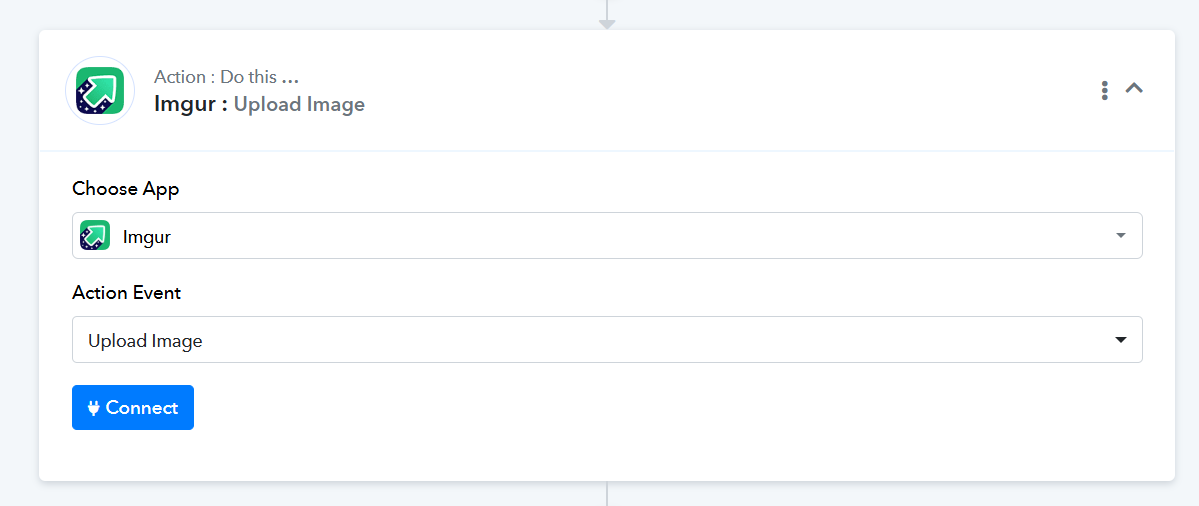This screenshot has width=1199, height=506.
Task: Click the 'Imgur' text inside the app dropdown
Action: coord(147,237)
